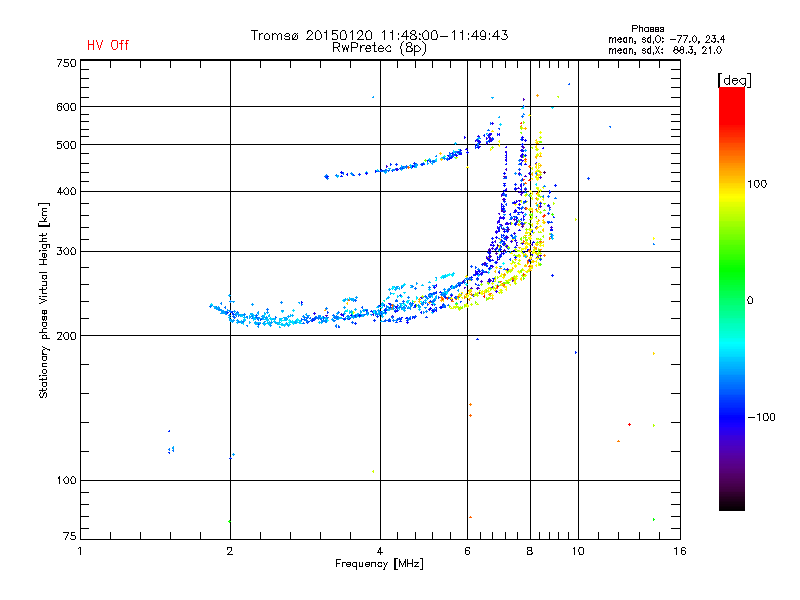Click the x-axis tick label '8'
This screenshot has height=600, width=800.
[x=530, y=551]
